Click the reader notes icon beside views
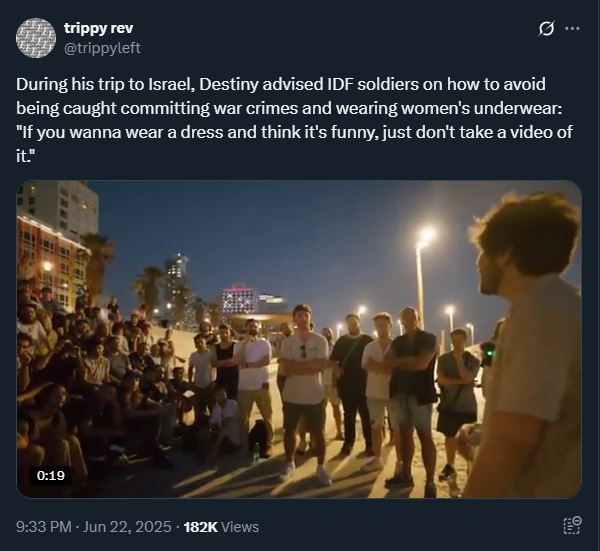The image size is (600, 551). 572,525
